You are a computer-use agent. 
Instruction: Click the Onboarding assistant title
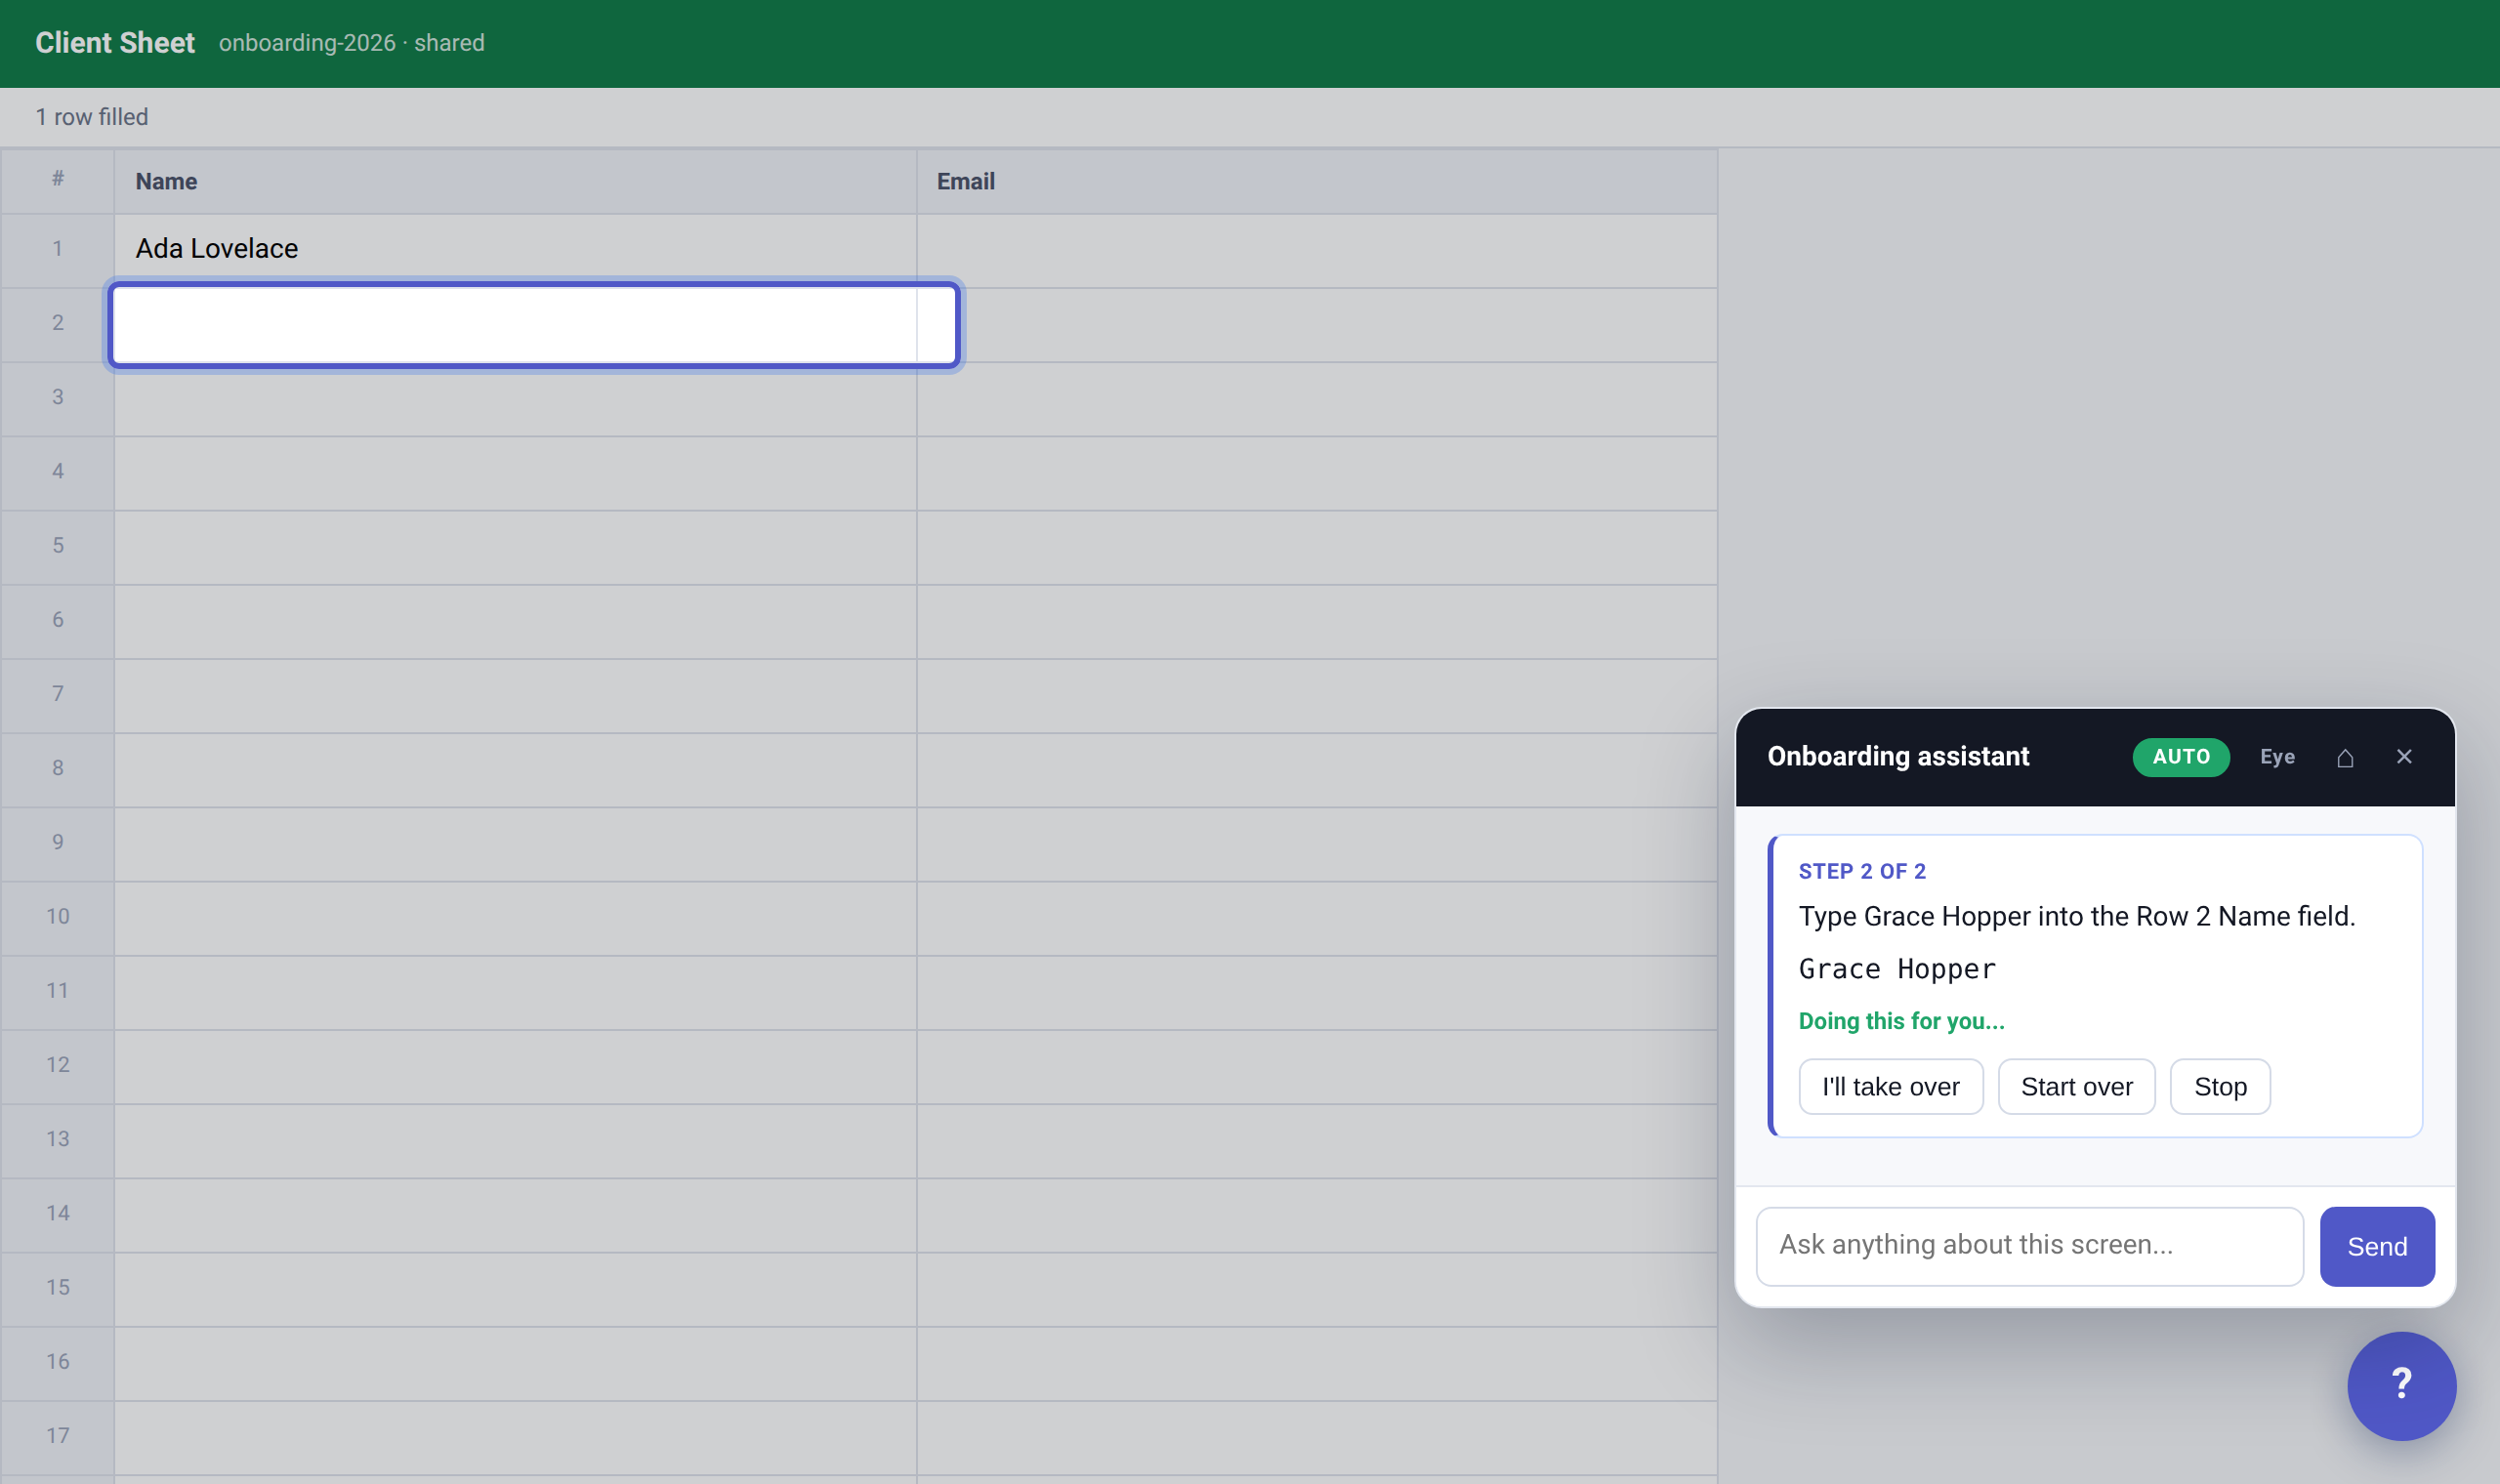click(1897, 756)
